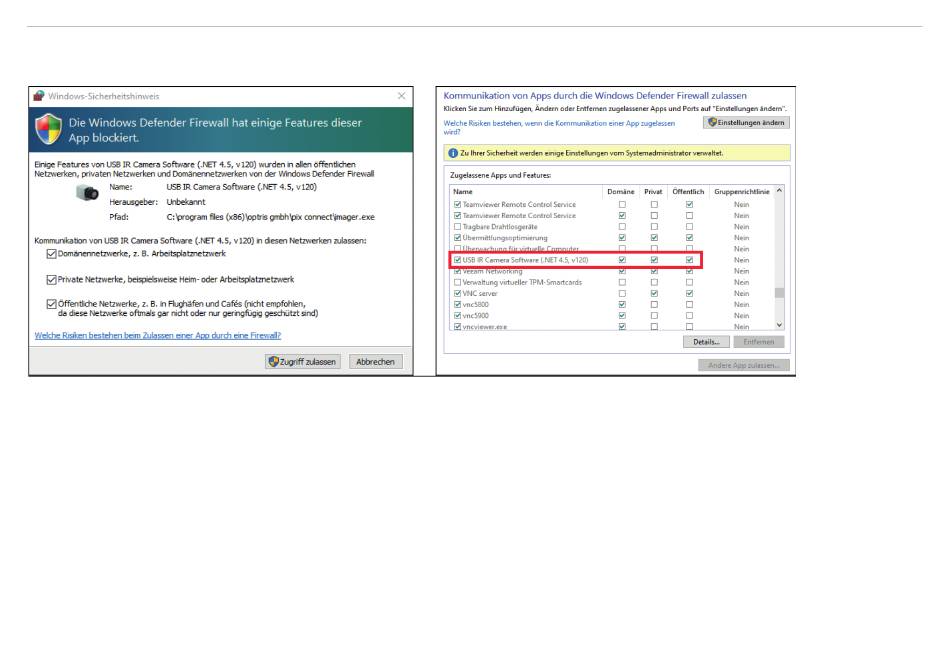Toggle the Öffentlich checkbox for VNC server

689,293
